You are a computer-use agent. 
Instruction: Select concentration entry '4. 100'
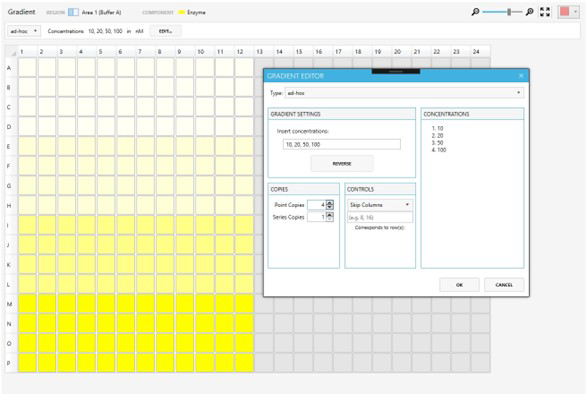439,150
